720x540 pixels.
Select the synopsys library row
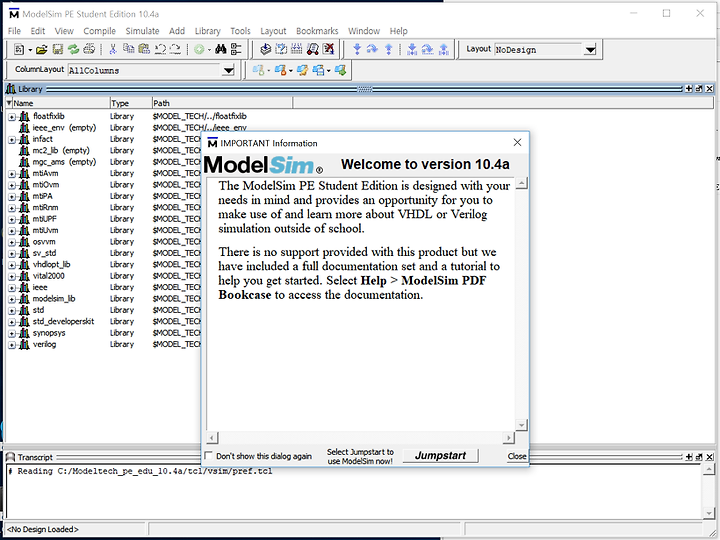(x=49, y=333)
